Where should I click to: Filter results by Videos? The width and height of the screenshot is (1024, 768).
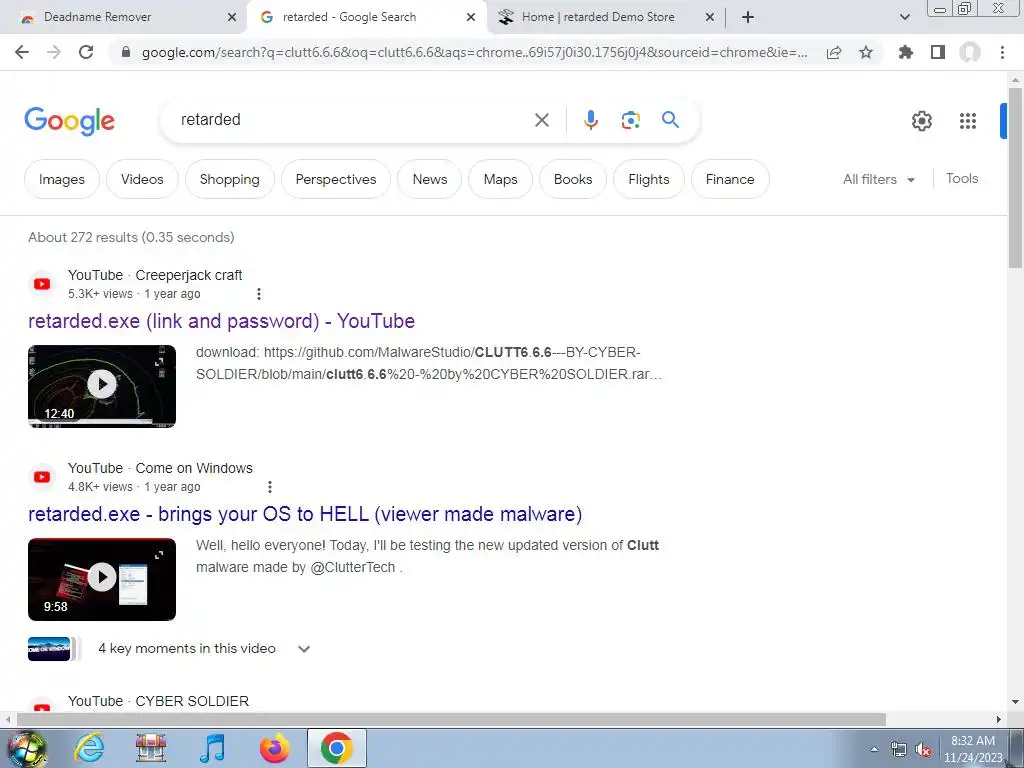(142, 179)
